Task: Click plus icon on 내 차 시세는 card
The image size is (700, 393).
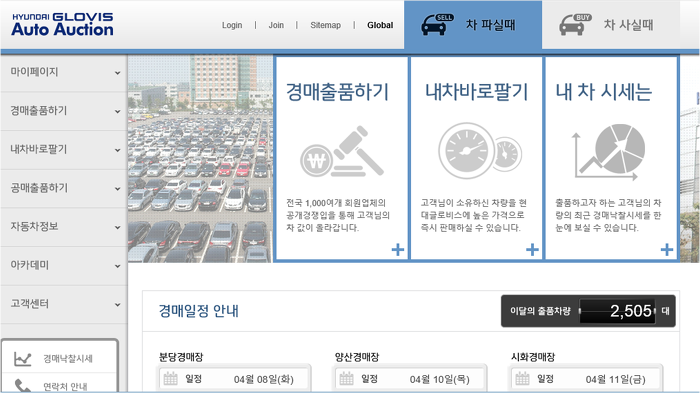Action: [667, 250]
